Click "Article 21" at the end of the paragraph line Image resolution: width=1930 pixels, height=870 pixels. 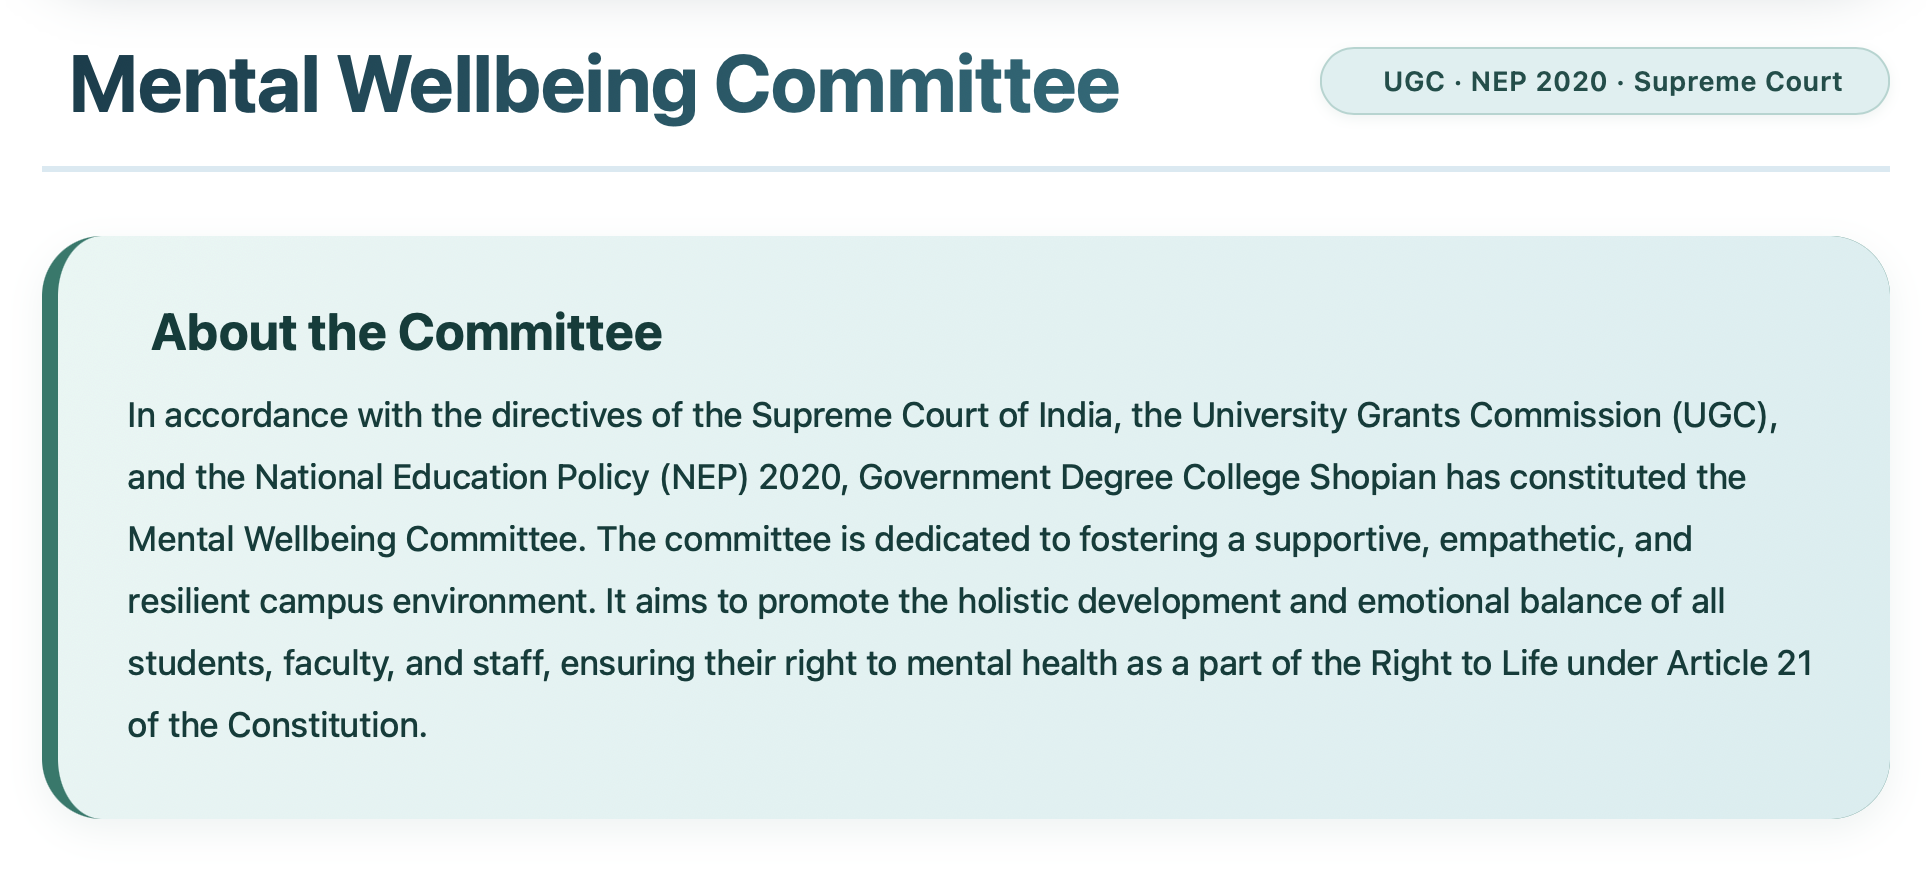(1740, 663)
